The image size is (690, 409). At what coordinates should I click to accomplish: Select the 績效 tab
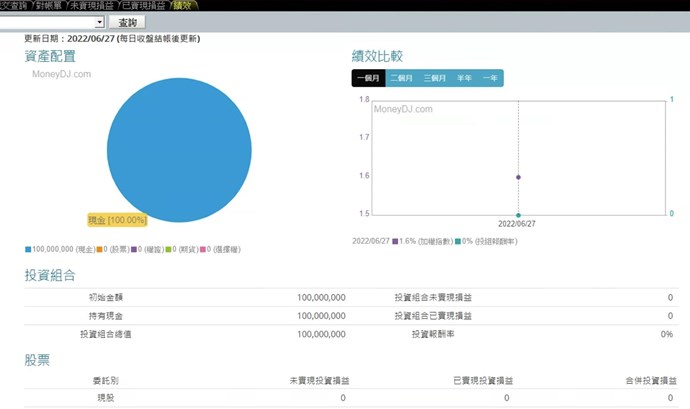click(x=184, y=5)
